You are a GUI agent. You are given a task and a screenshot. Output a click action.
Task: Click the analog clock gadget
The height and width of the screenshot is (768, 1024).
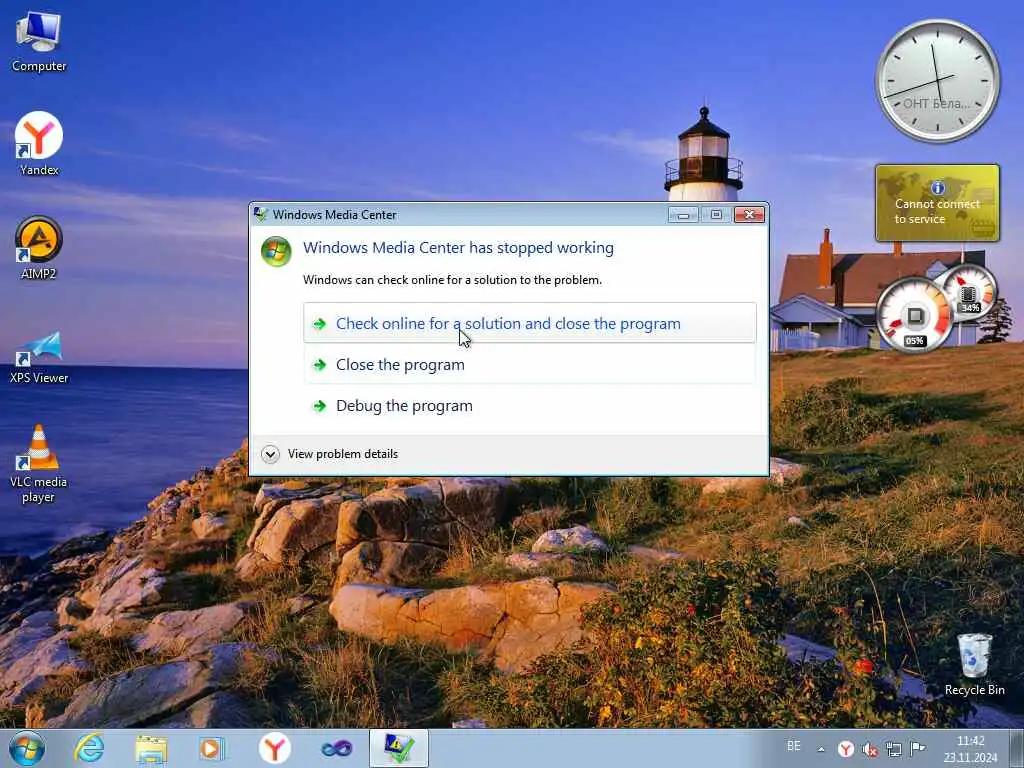pyautogui.click(x=938, y=81)
